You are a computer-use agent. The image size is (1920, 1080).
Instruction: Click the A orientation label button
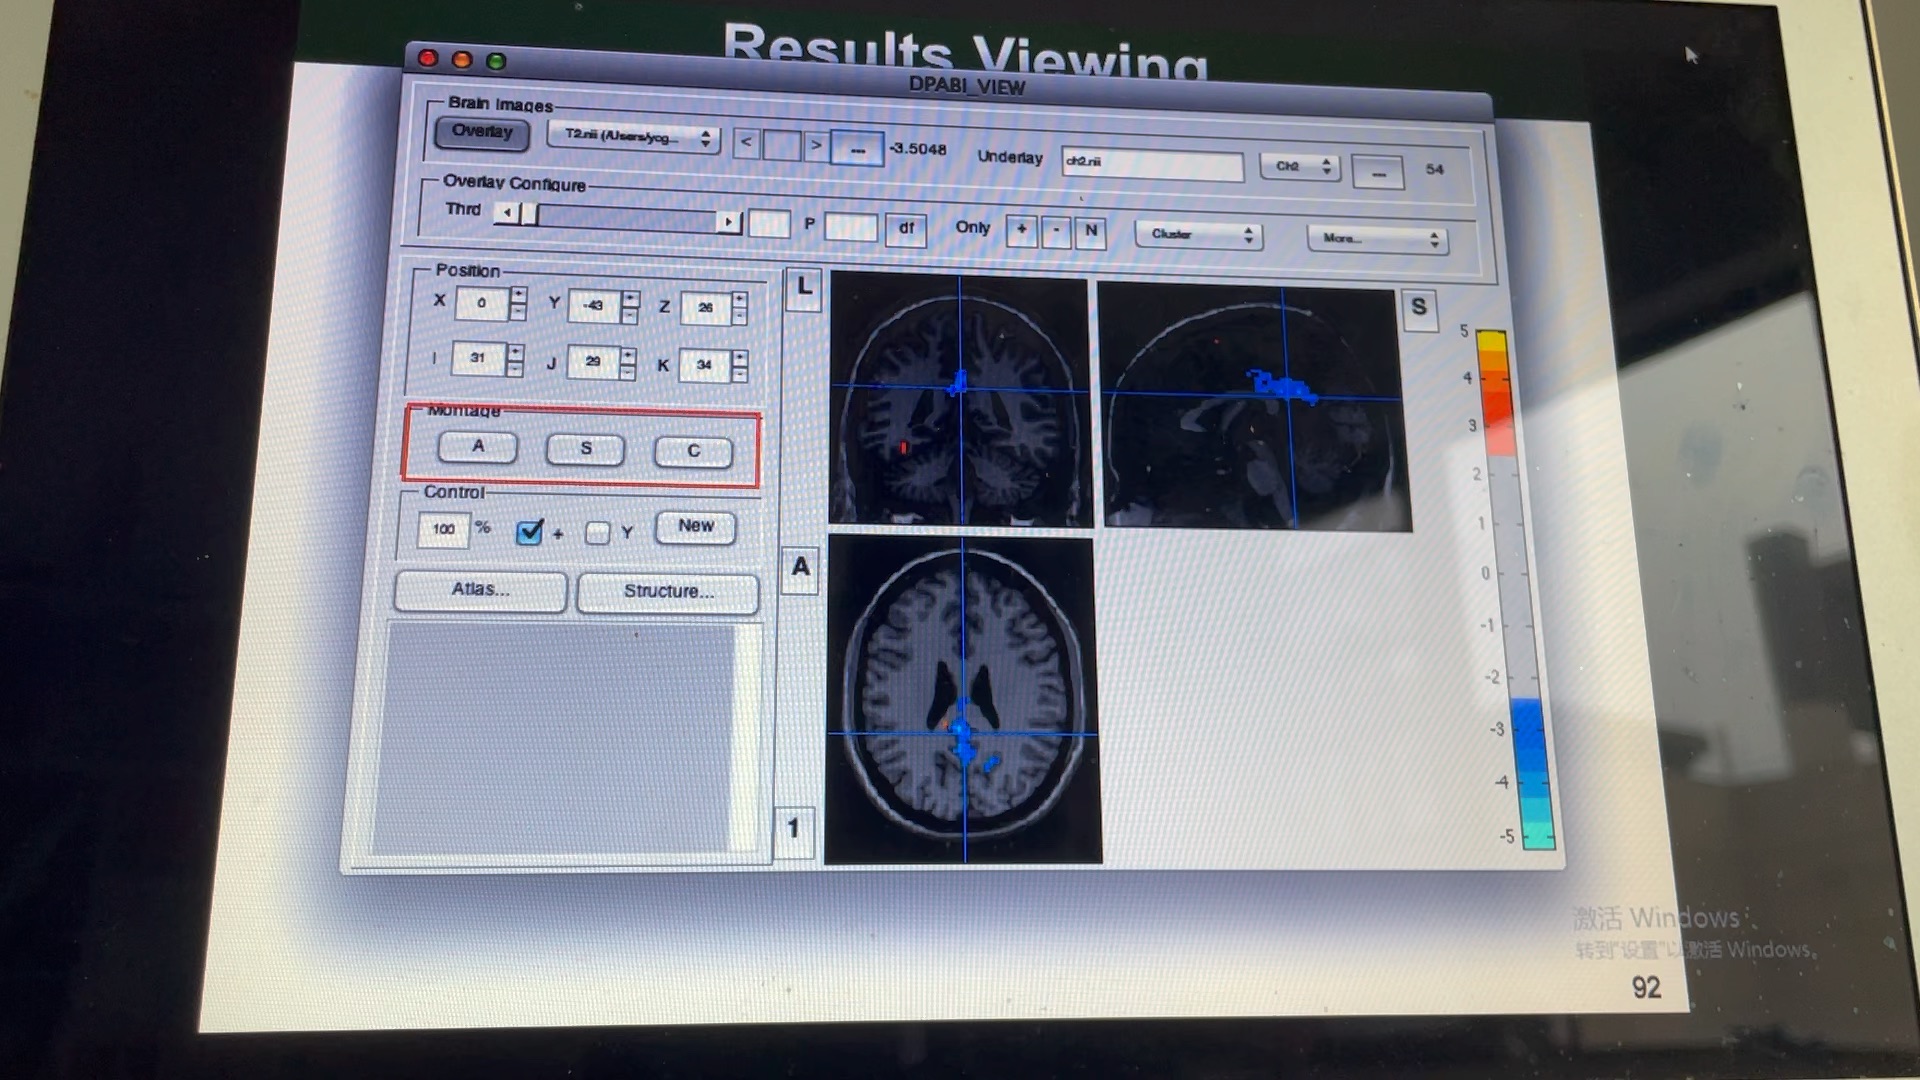point(800,569)
